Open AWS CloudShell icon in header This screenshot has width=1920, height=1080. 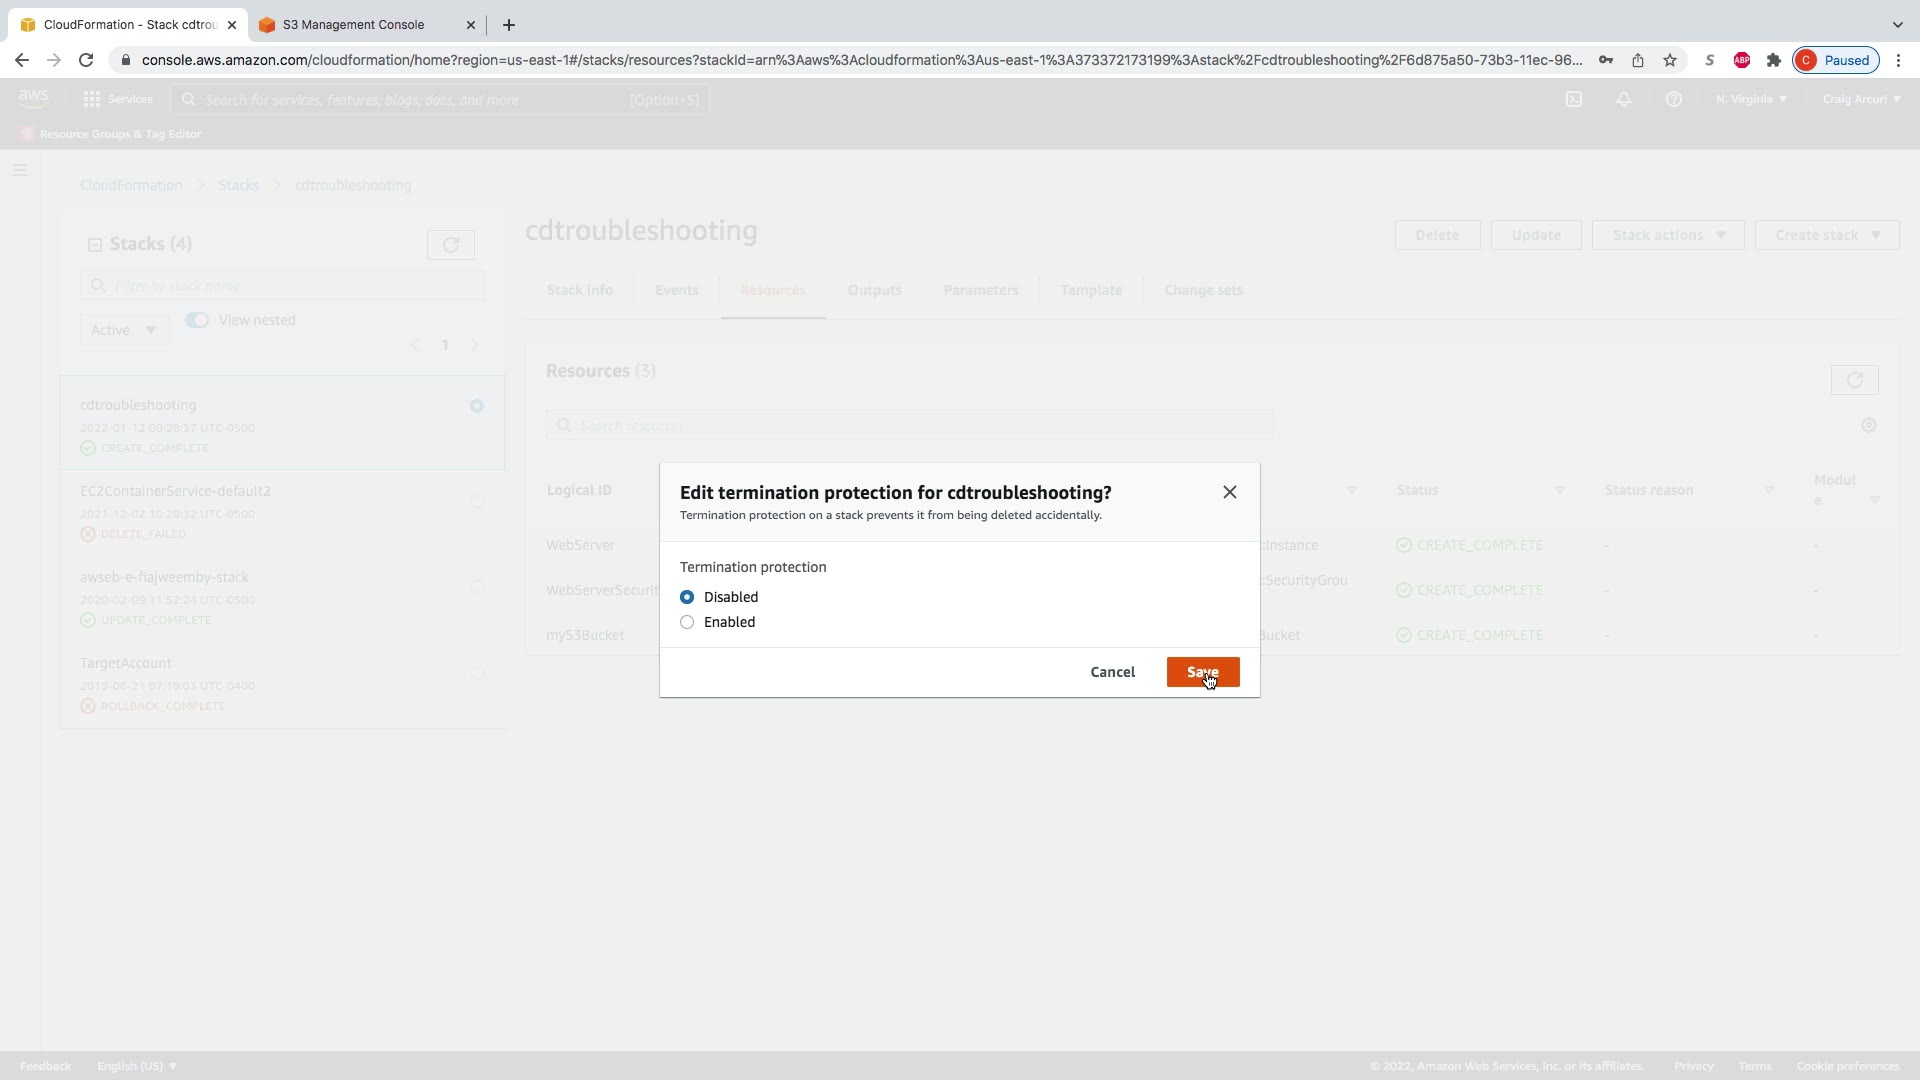[x=1574, y=99]
